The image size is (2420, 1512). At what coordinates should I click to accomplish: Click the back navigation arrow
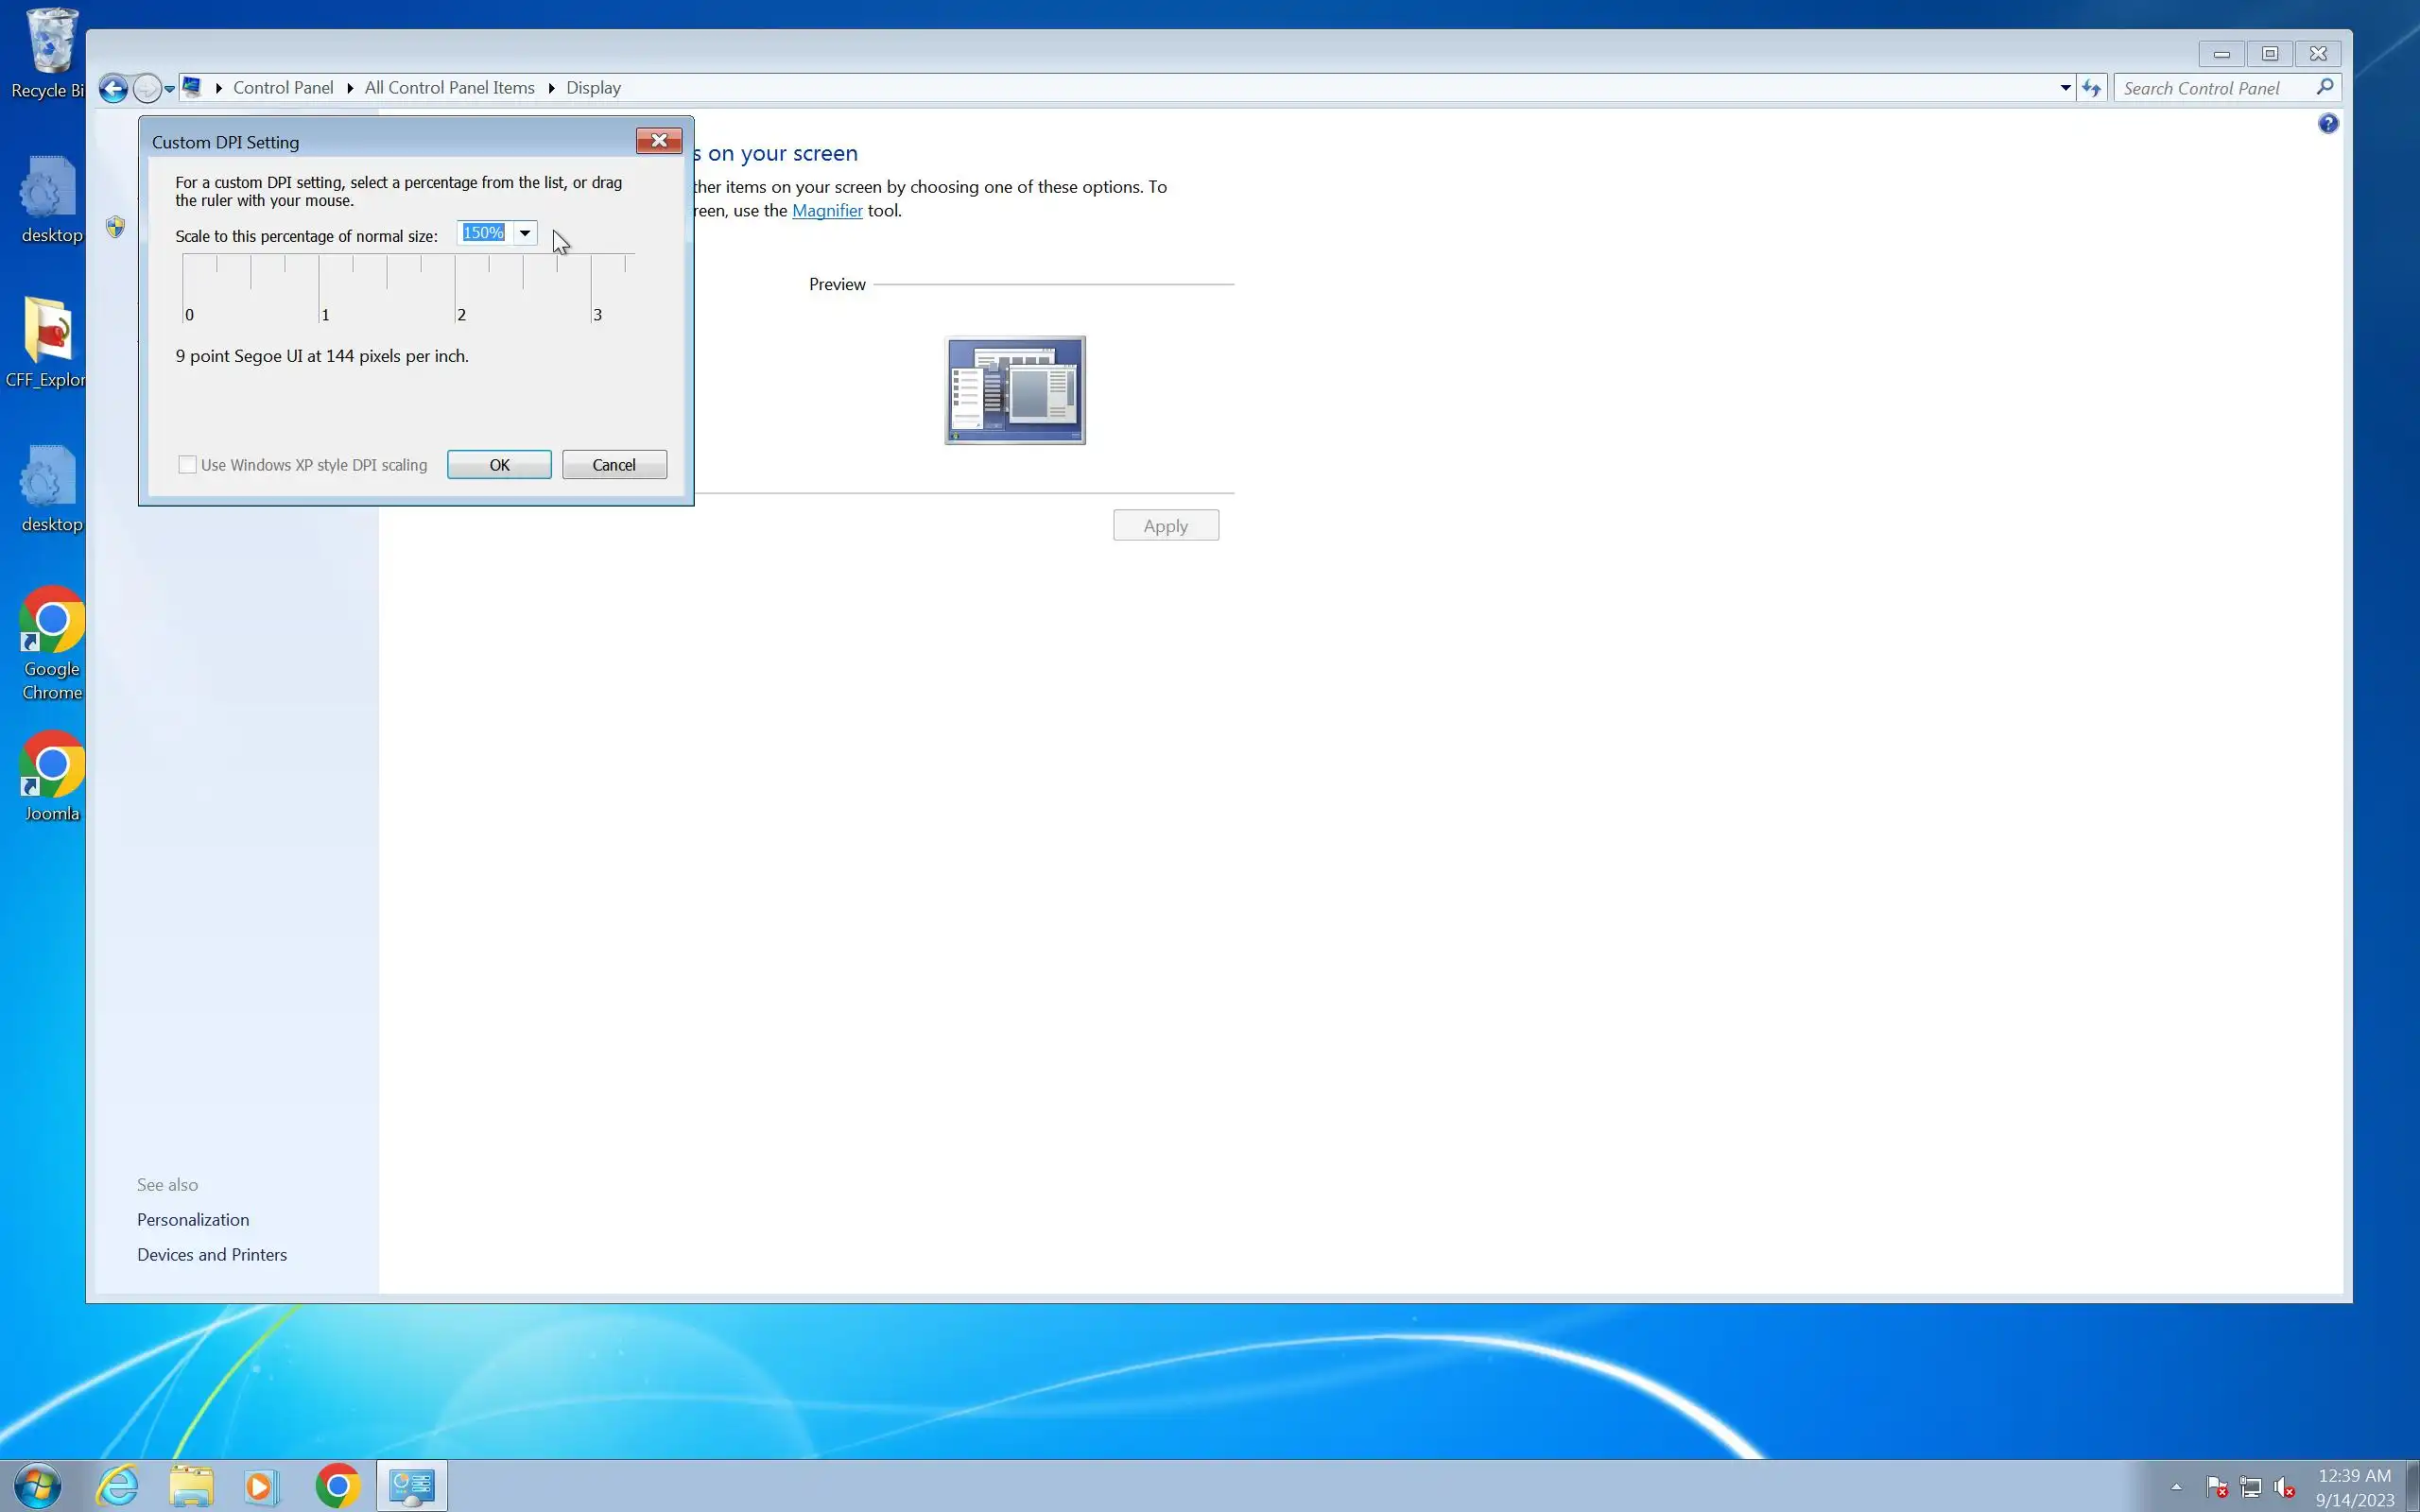point(113,89)
